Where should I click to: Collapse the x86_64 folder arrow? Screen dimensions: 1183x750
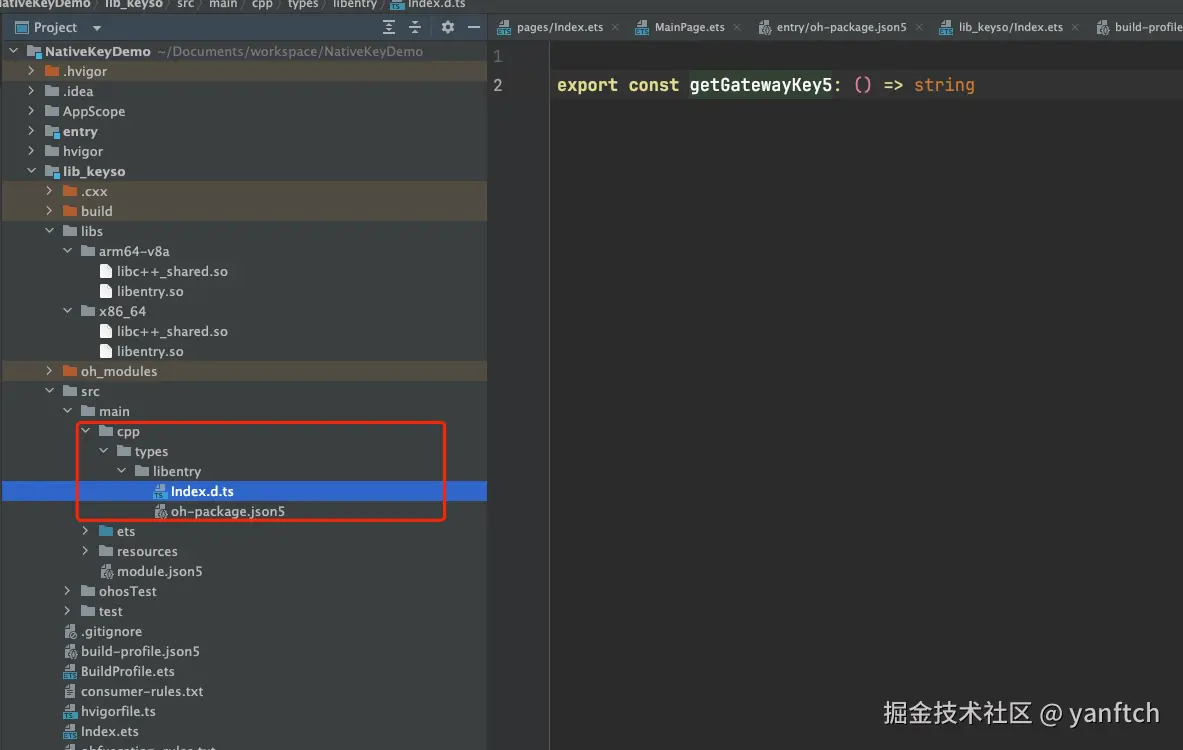67,310
